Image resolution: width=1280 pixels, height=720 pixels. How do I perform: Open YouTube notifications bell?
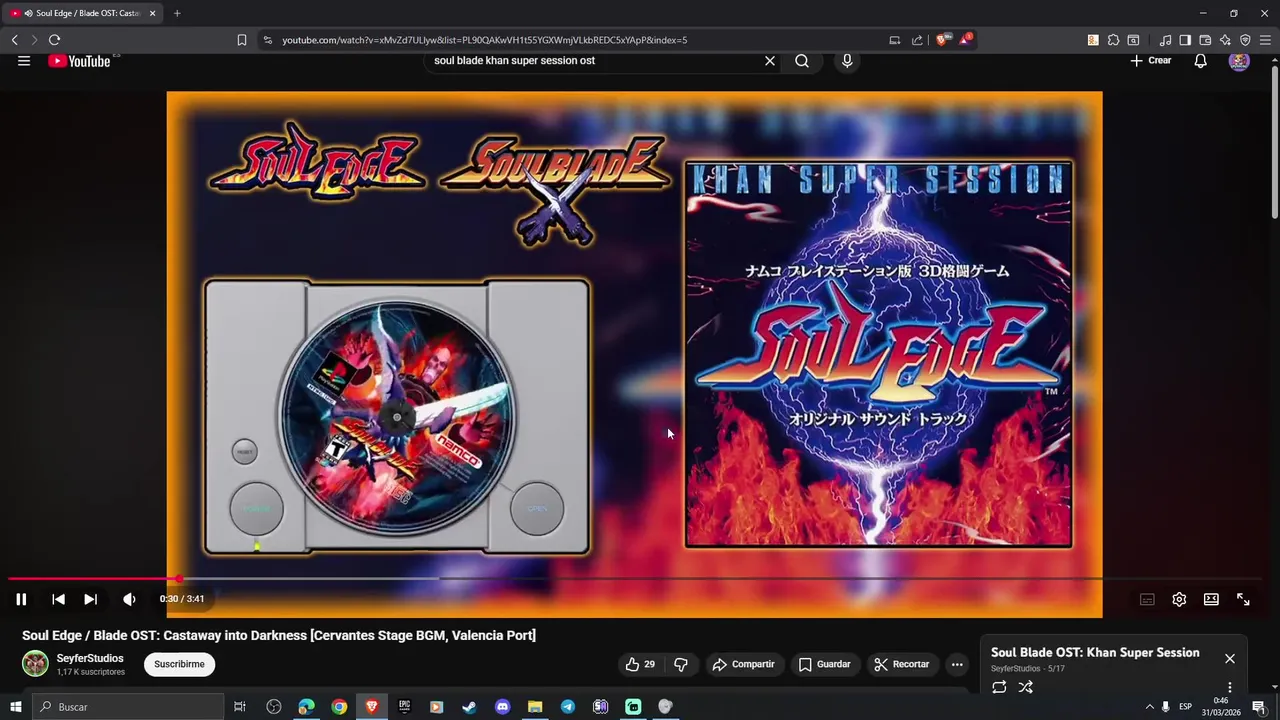1200,61
